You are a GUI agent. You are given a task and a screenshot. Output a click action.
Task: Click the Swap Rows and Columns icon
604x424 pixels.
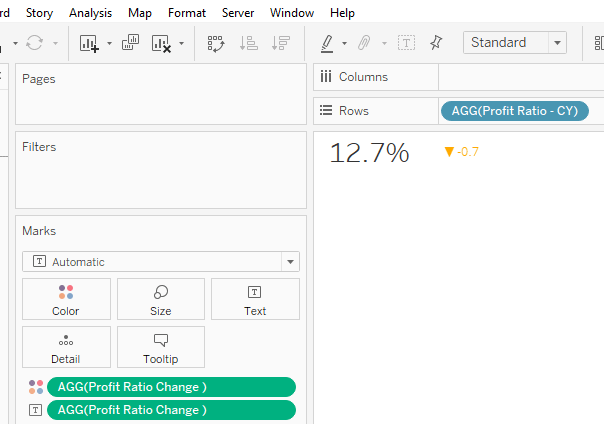(x=216, y=43)
